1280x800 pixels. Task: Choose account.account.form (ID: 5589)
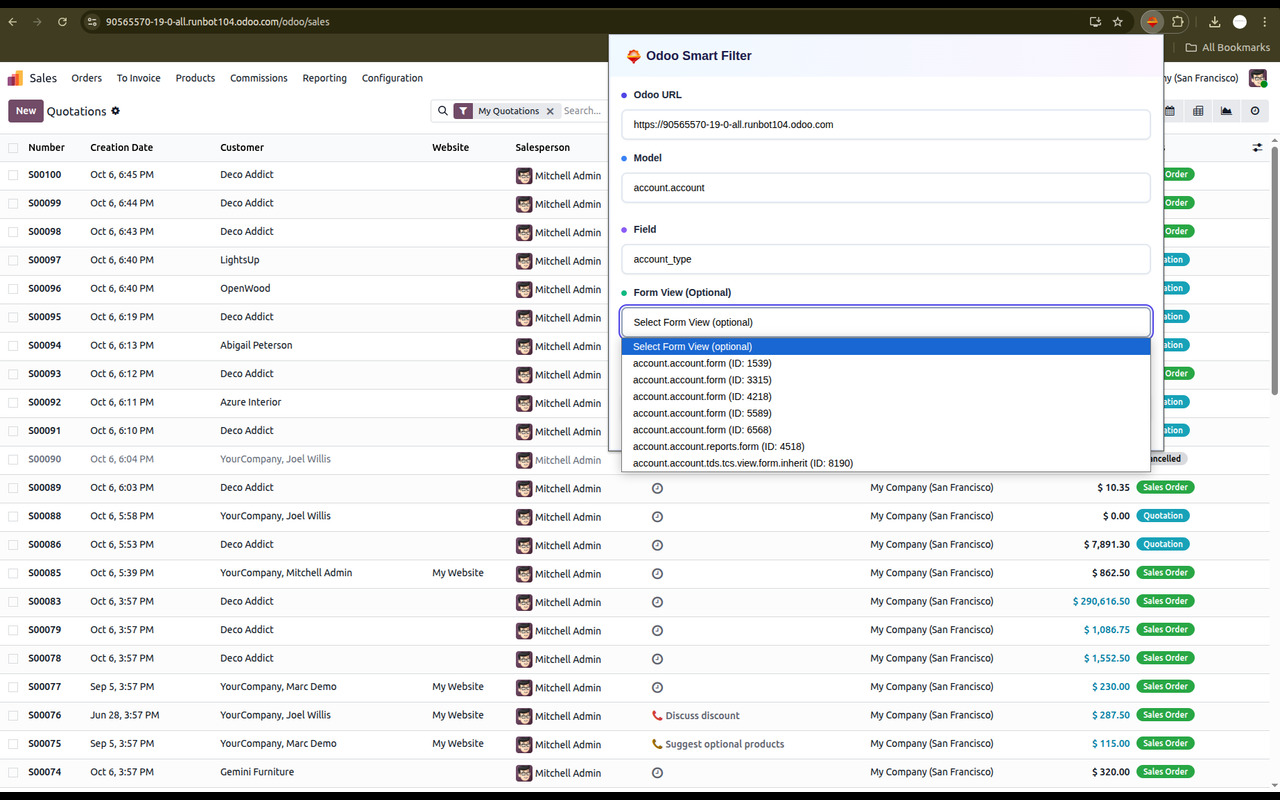(x=886, y=413)
